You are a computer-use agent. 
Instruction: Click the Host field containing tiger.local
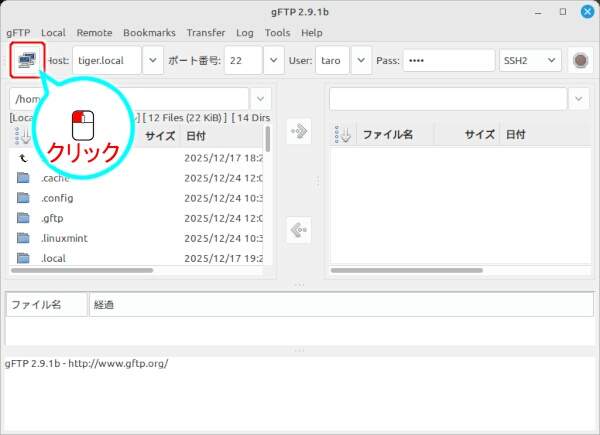[x=107, y=60]
